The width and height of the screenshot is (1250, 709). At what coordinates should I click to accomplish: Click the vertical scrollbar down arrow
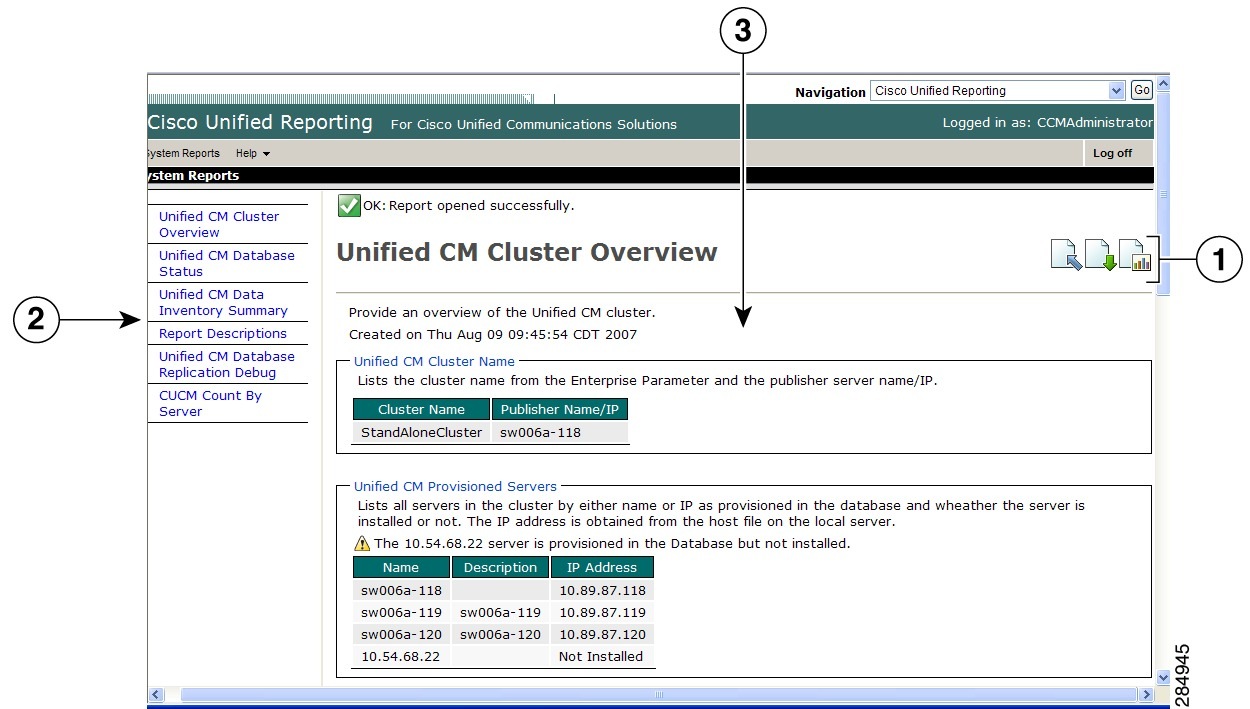(x=1163, y=676)
